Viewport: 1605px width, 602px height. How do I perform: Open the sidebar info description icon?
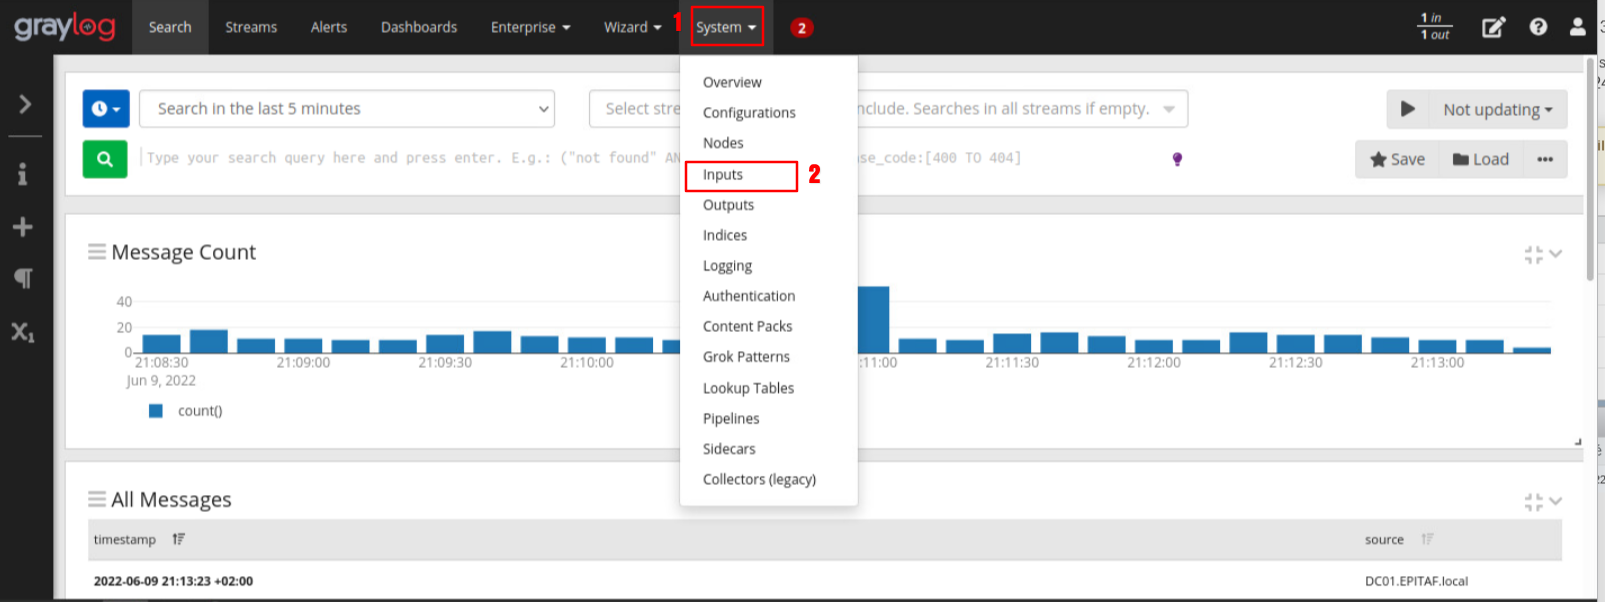(22, 174)
